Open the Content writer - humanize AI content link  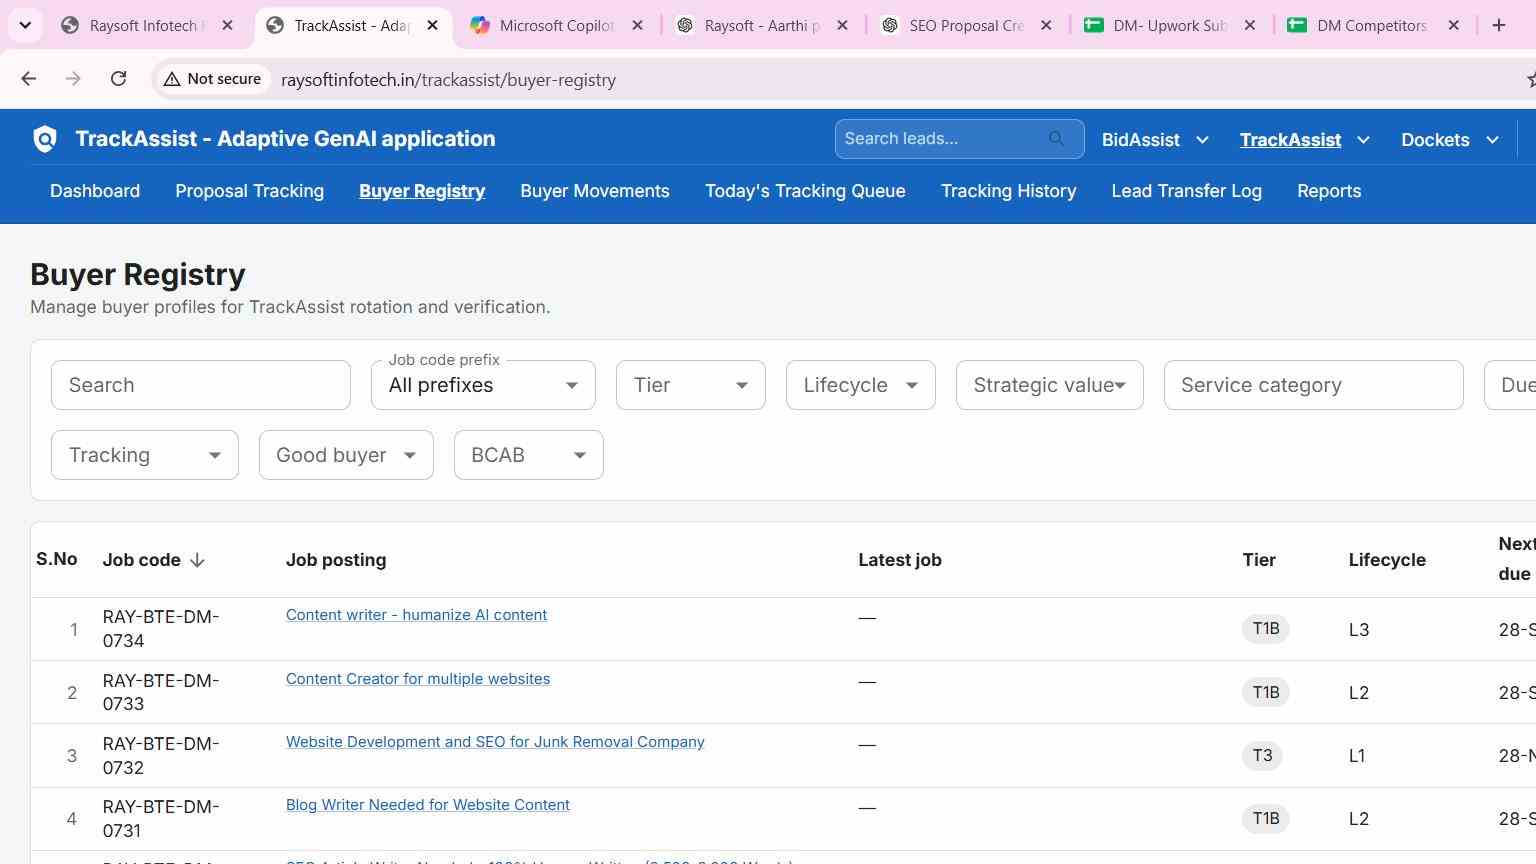[416, 615]
